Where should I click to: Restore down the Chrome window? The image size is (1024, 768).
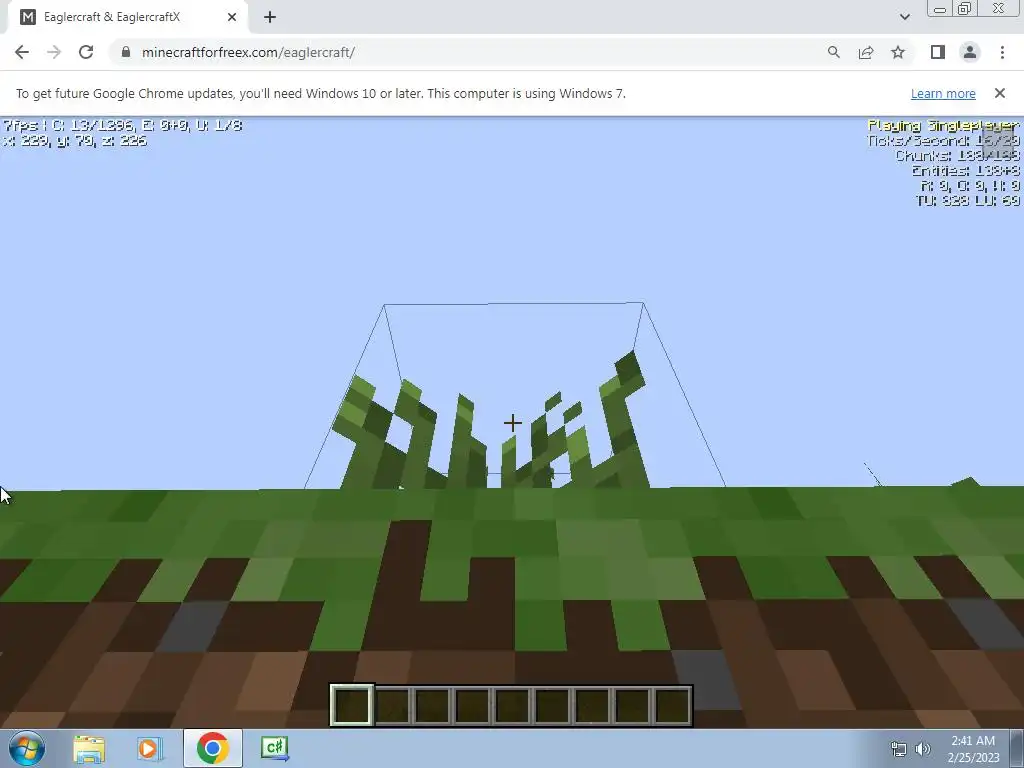pyautogui.click(x=964, y=9)
